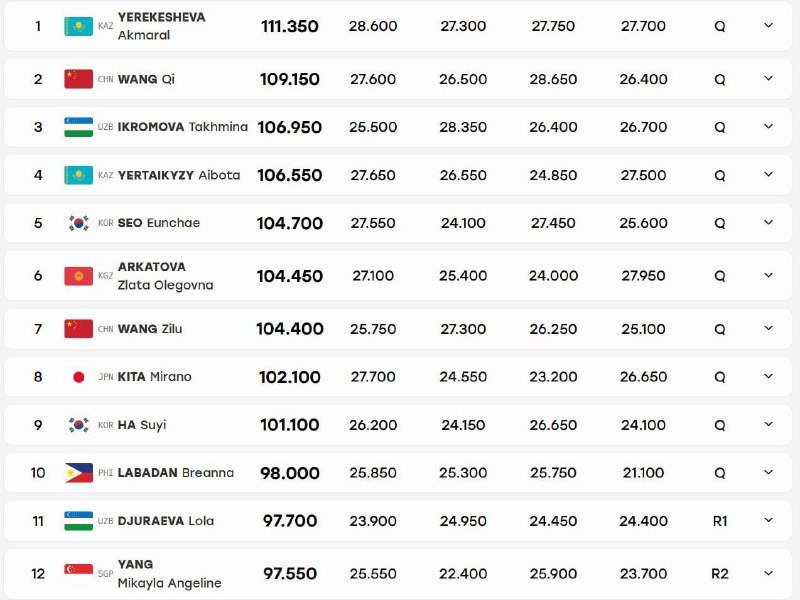The width and height of the screenshot is (800, 600).
Task: Open the athlete name Kita Mirano
Action: point(155,377)
